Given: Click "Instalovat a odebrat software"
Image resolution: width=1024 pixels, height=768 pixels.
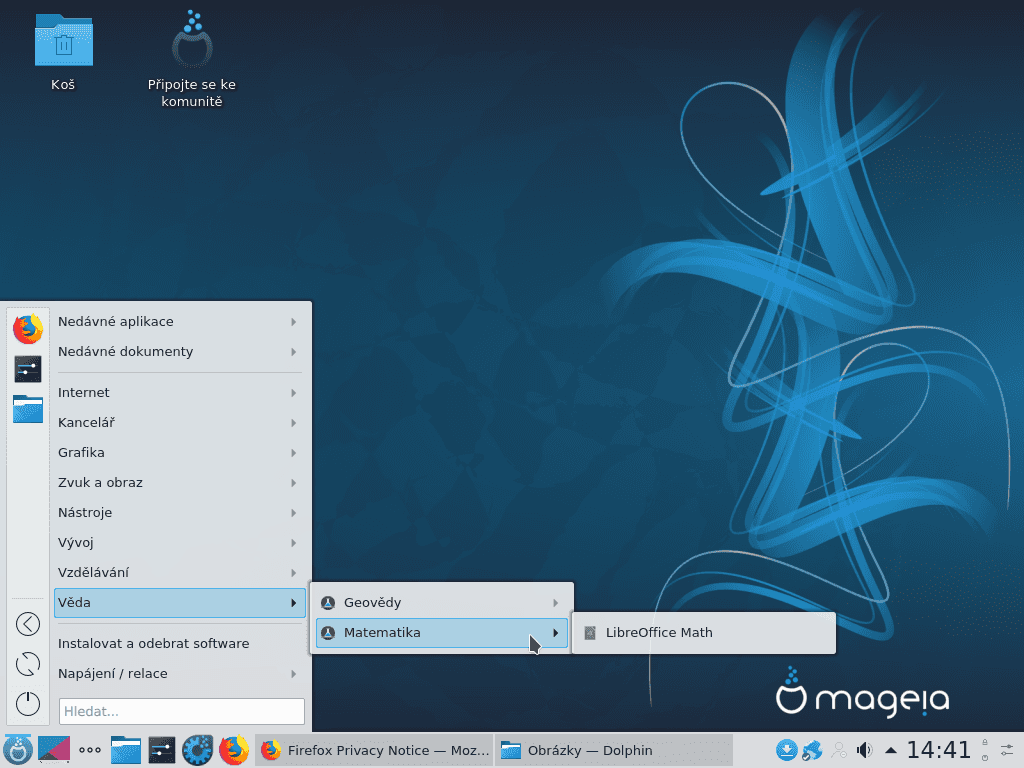Looking at the screenshot, I should (x=180, y=643).
